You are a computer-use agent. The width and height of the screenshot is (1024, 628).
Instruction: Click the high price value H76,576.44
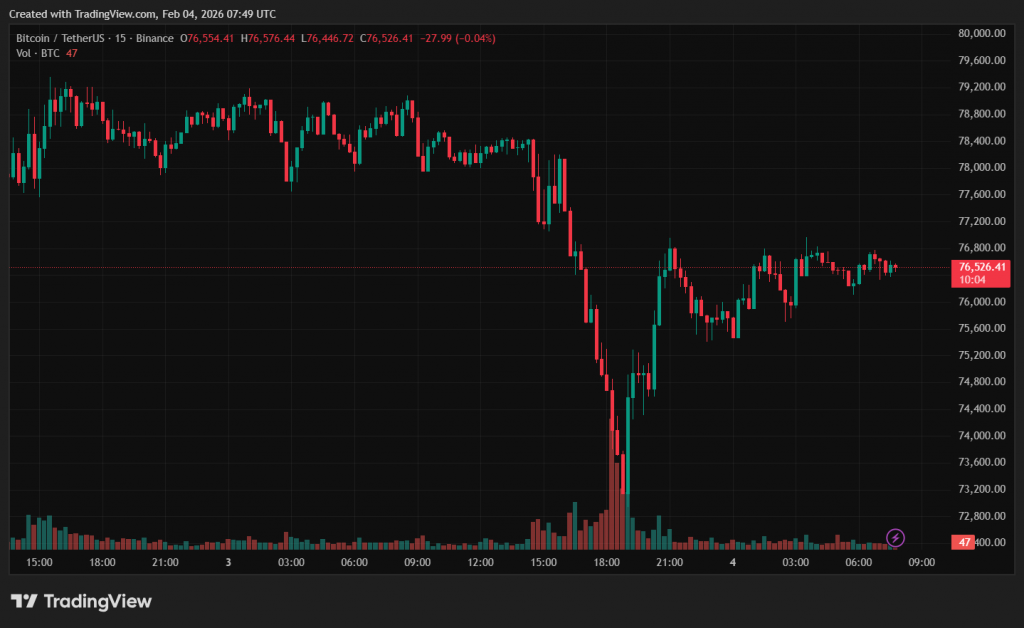coord(271,38)
